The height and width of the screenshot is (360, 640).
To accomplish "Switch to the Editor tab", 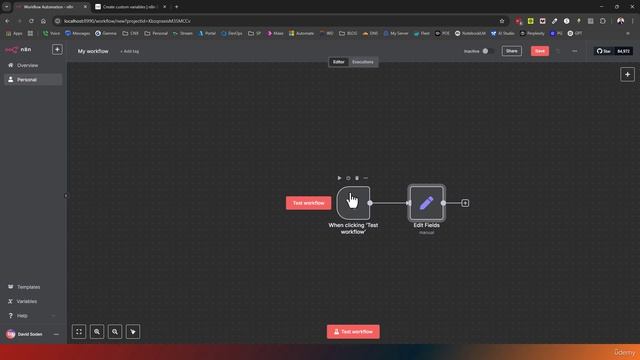I will [x=338, y=62].
